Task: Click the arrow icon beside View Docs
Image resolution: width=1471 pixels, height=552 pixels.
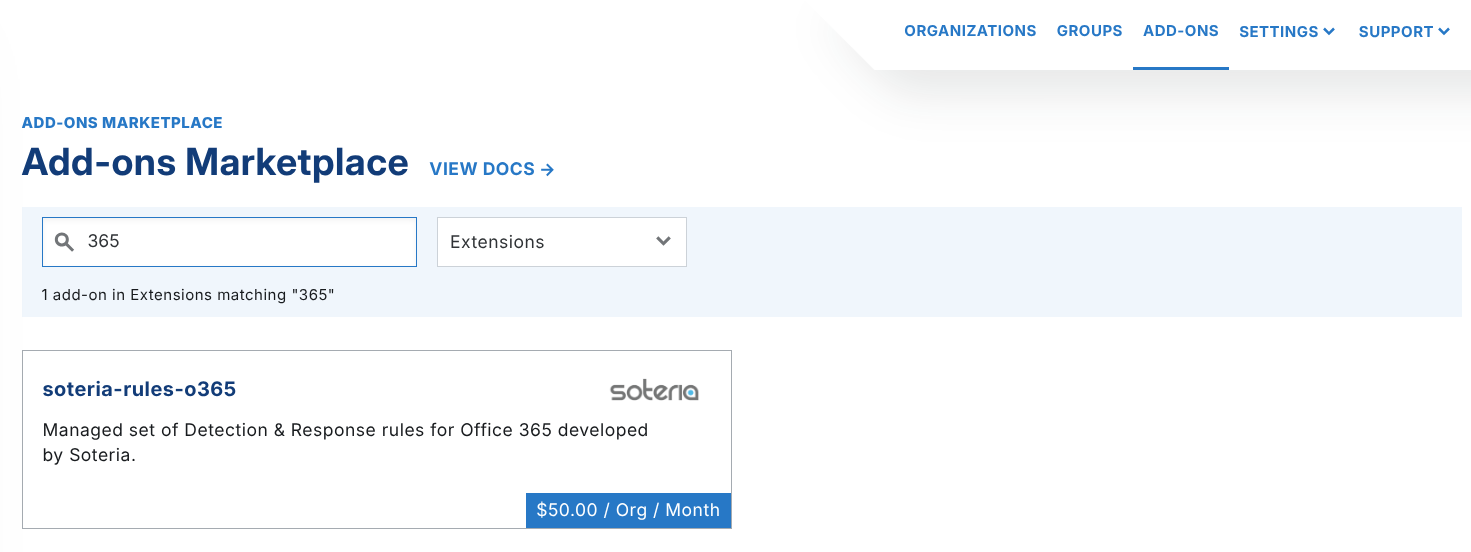Action: click(x=547, y=170)
